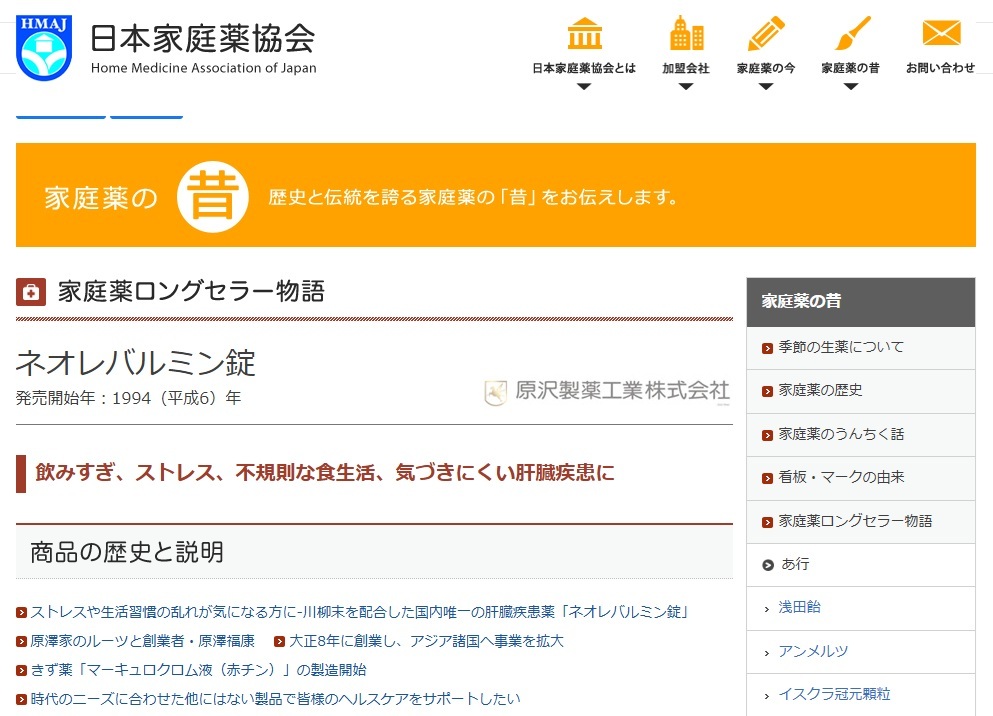Open sidebar item 家庭薬ロングセラー物語
Viewport: 993px width, 716px height.
click(861, 522)
